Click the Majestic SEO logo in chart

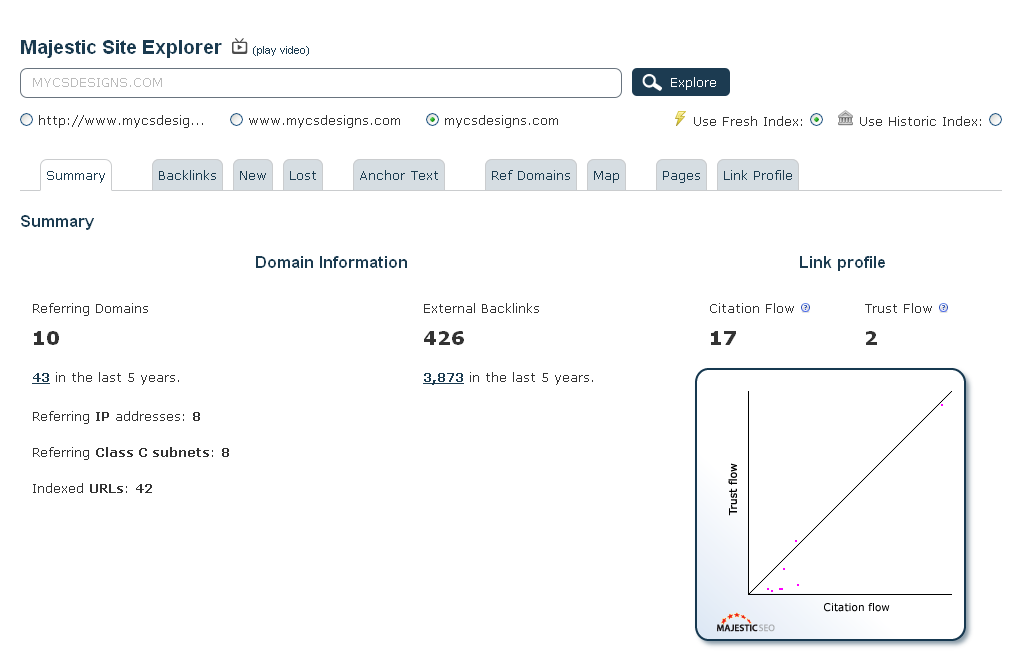click(746, 623)
